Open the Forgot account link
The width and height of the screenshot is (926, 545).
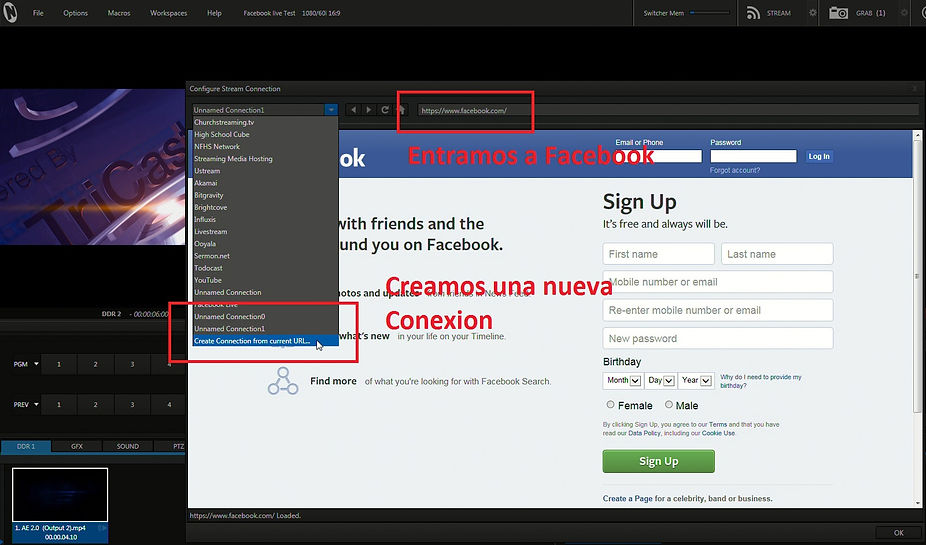point(735,170)
